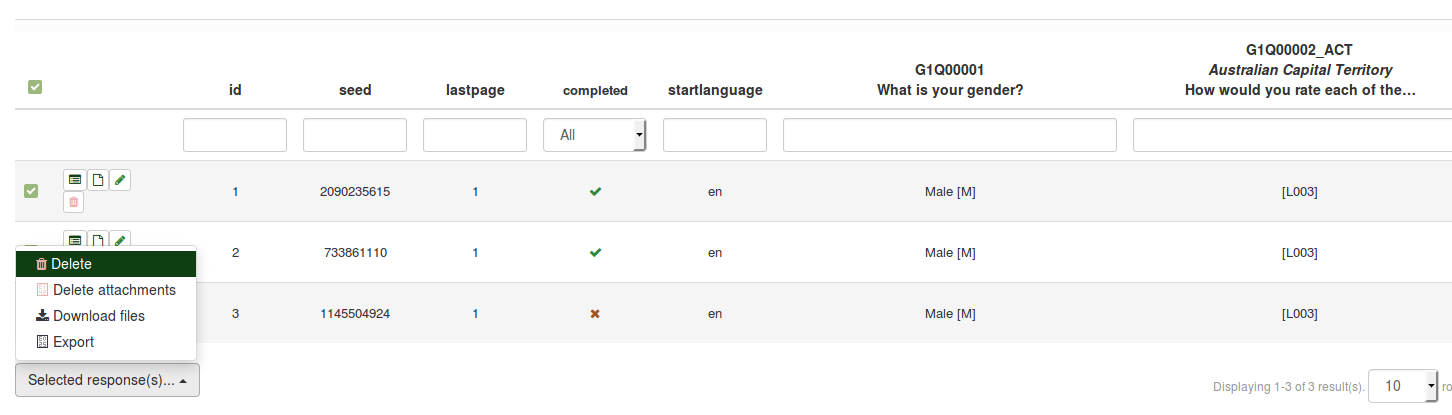
Task: Click view details icon for response 1
Action: click(x=74, y=180)
